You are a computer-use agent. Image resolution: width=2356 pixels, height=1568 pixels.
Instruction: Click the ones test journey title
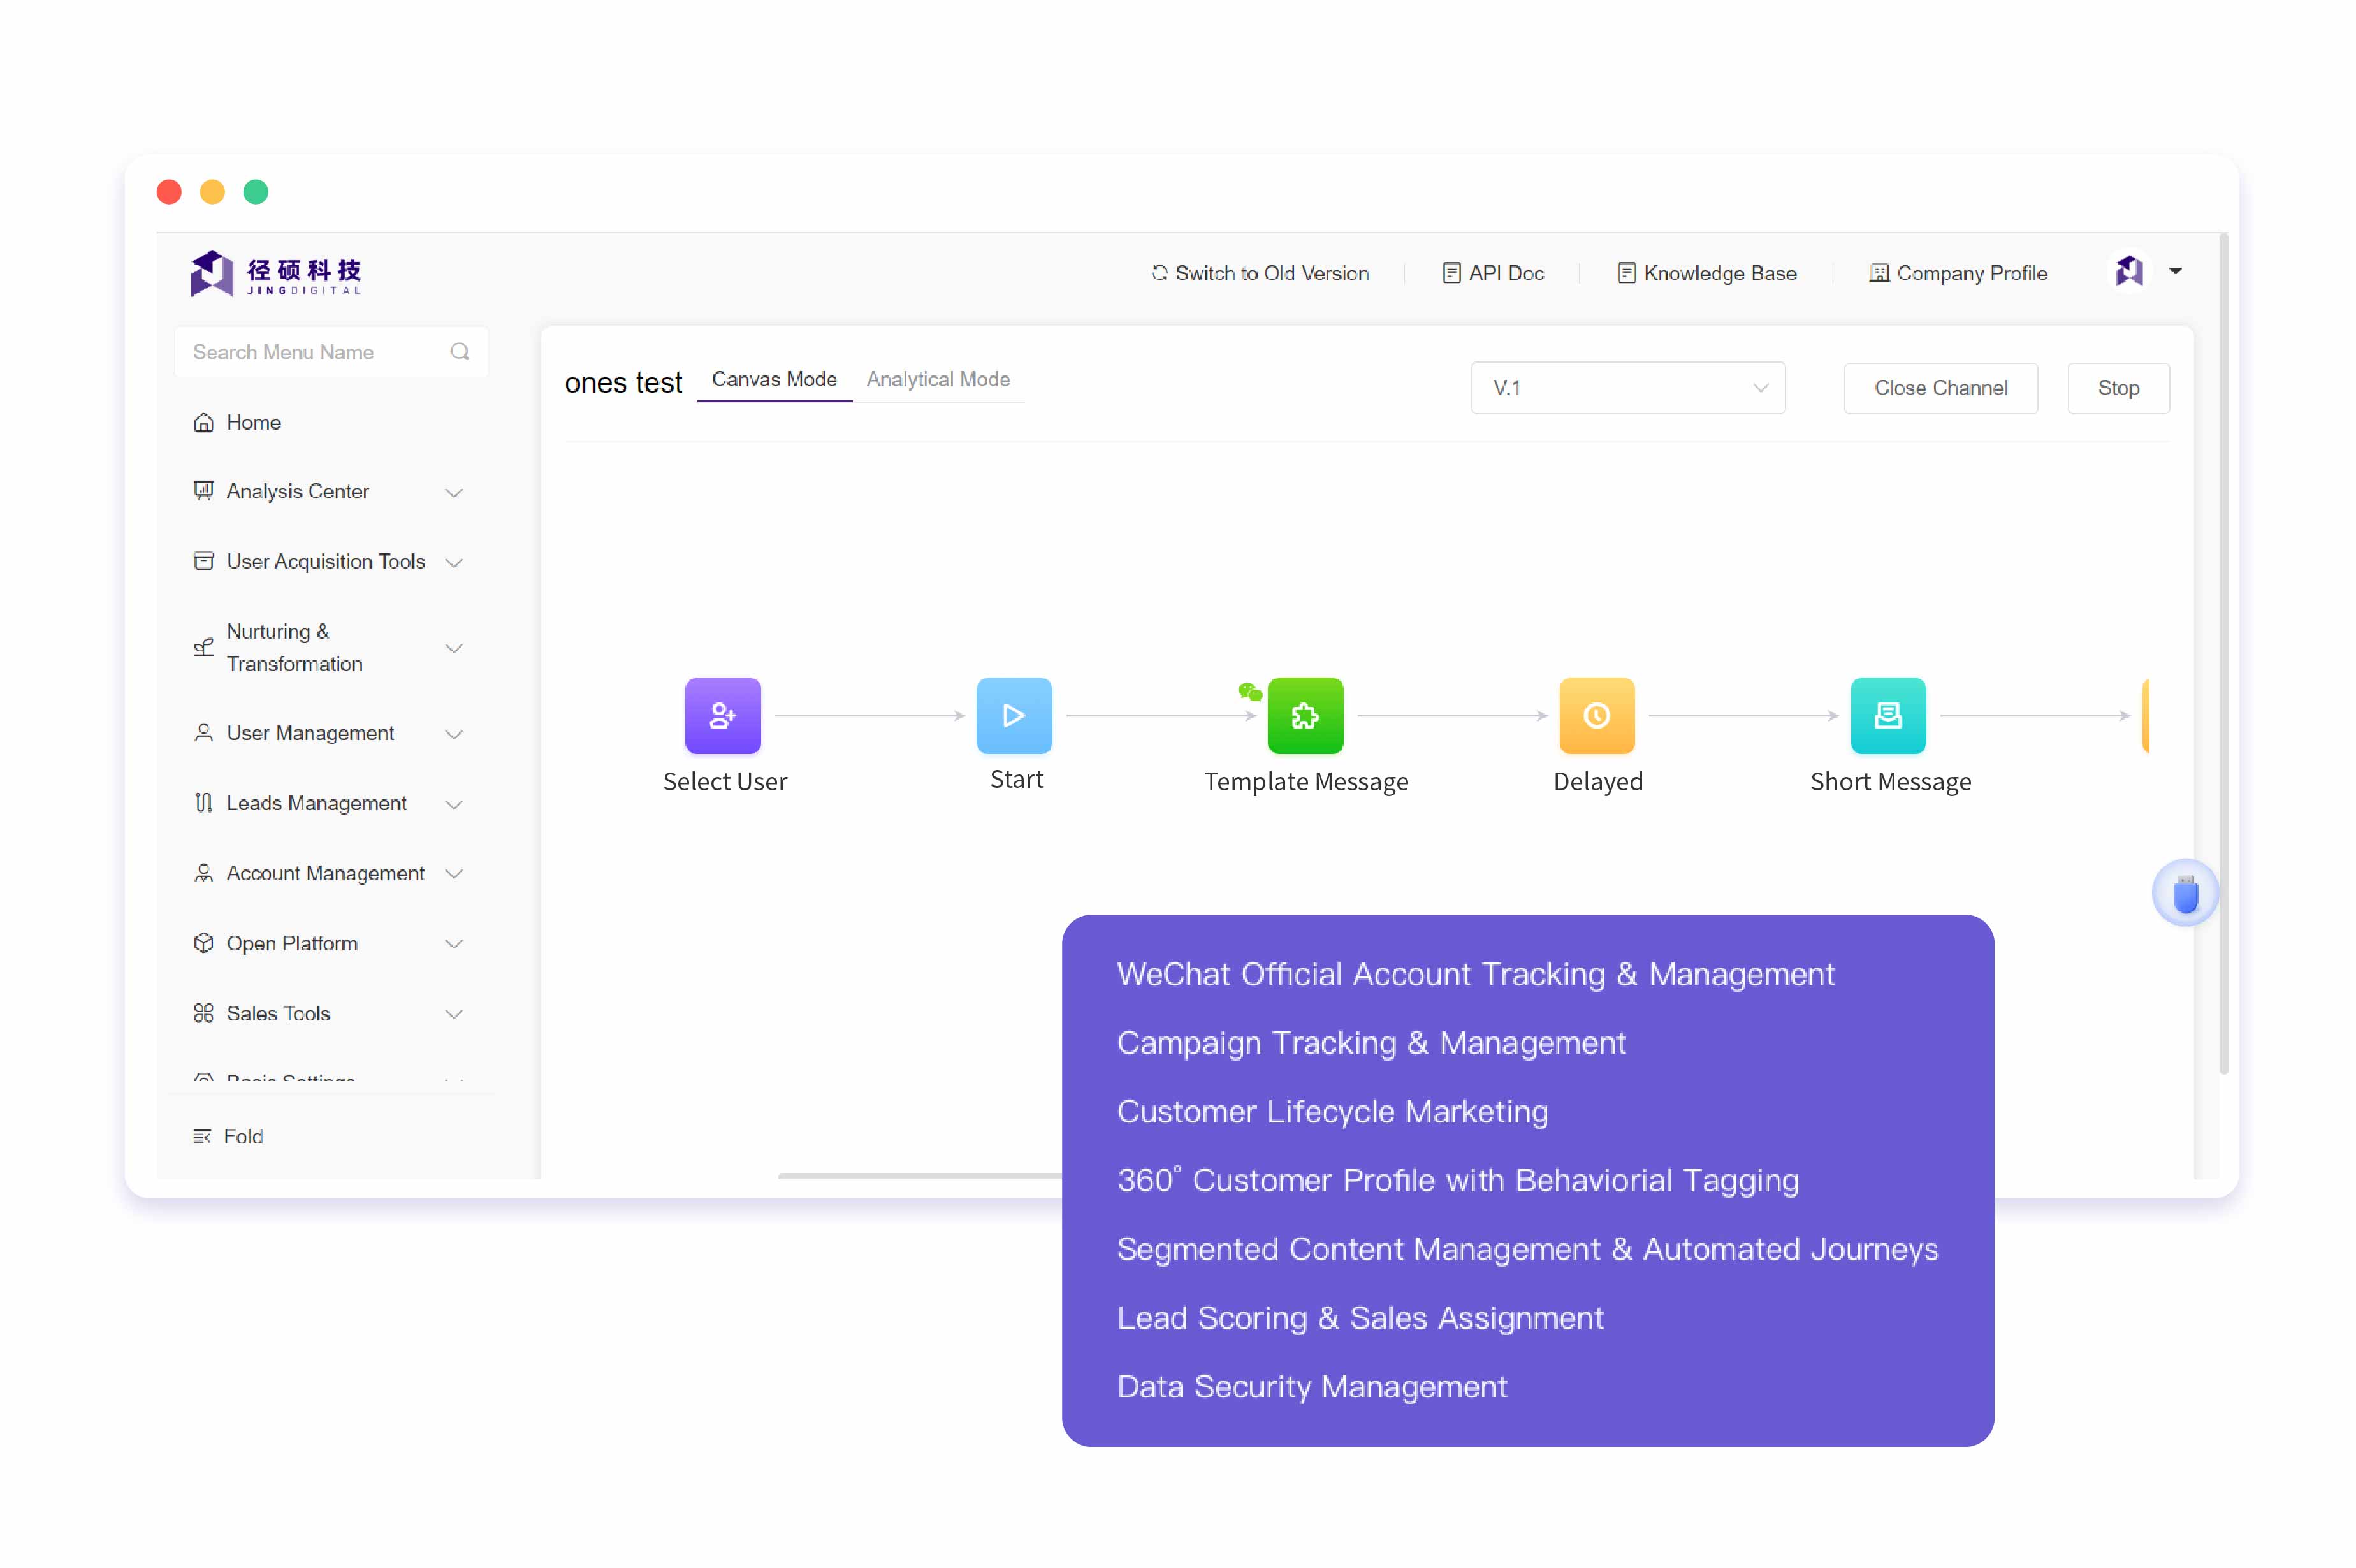(623, 383)
